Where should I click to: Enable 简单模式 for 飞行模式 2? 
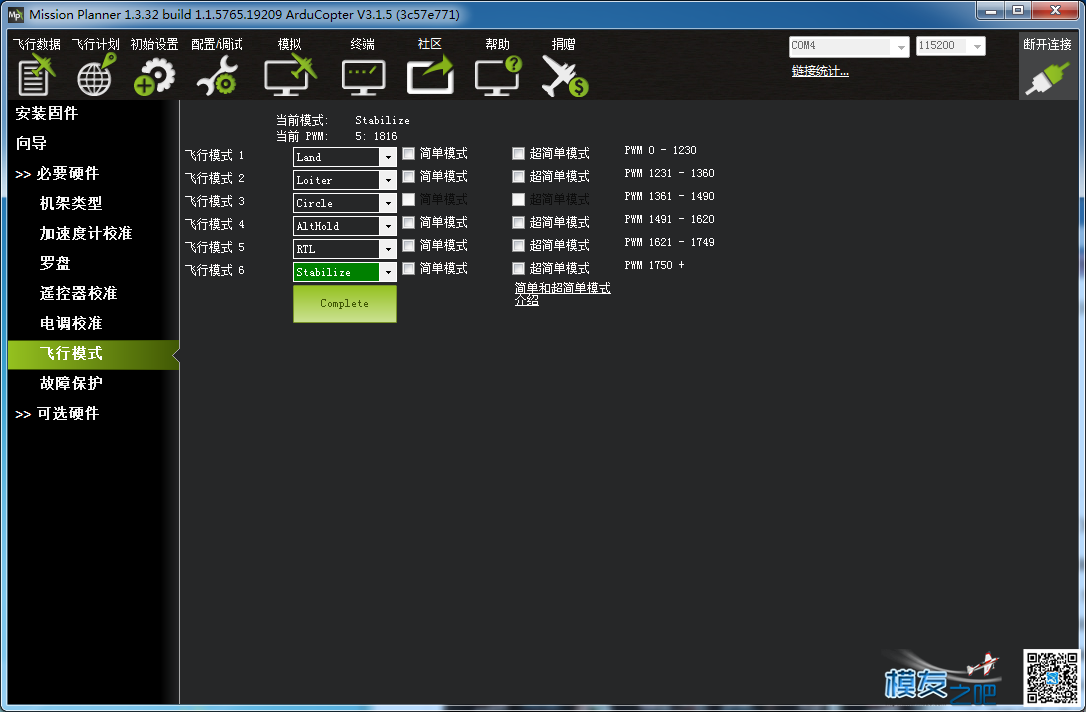[x=409, y=177]
